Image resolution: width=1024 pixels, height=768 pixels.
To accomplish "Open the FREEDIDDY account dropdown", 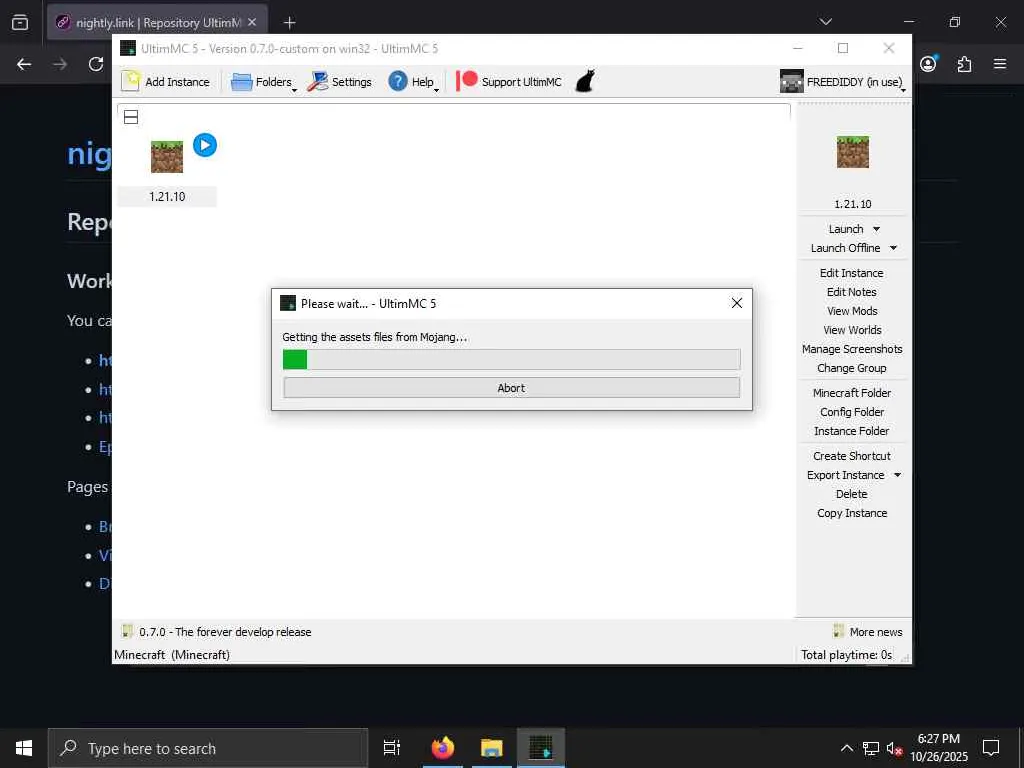I will (843, 82).
